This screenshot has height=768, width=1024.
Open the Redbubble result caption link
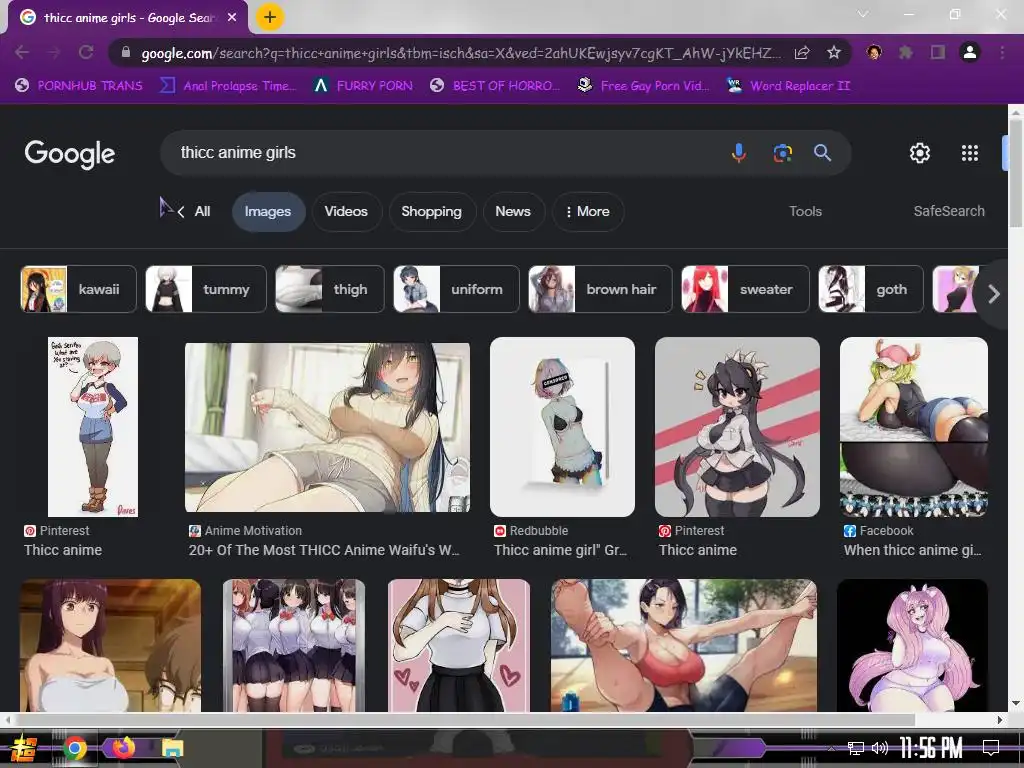tap(560, 550)
